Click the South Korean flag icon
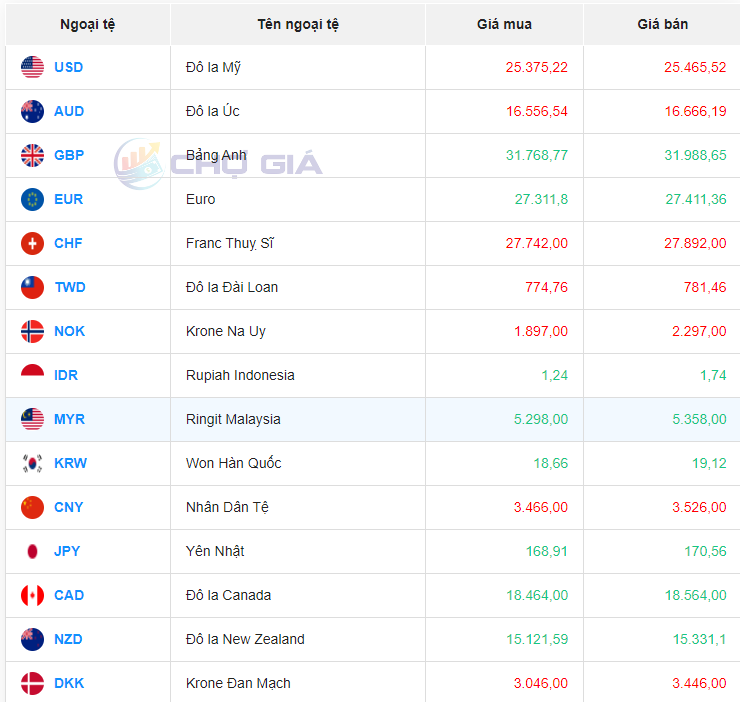The image size is (740, 702). click(x=33, y=463)
